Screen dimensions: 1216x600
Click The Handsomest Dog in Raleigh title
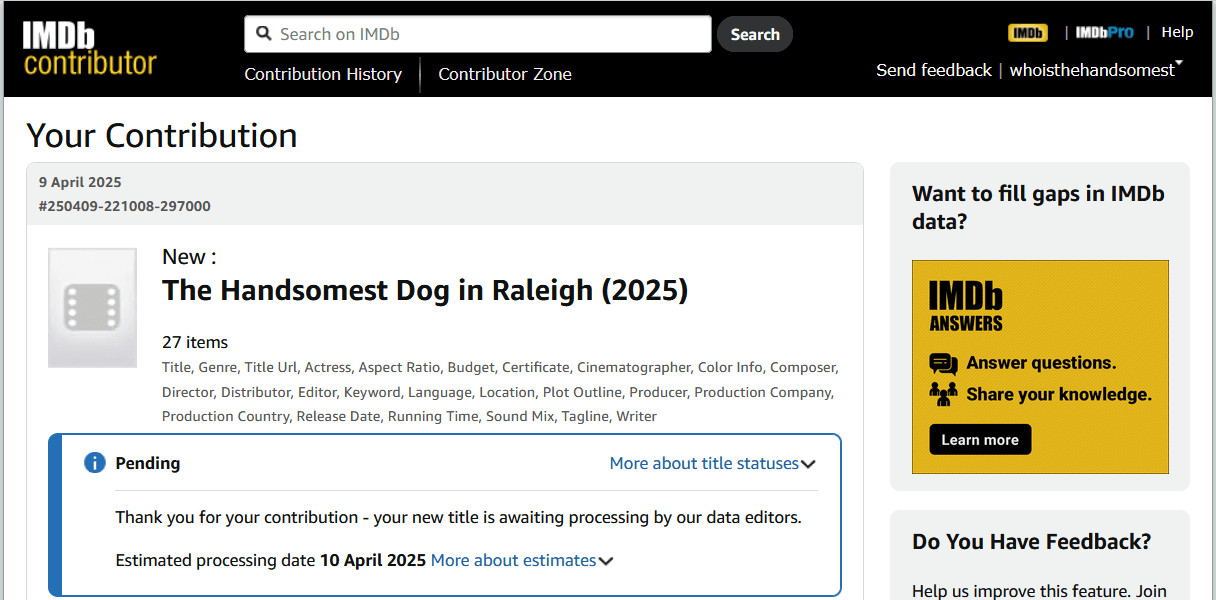click(425, 290)
